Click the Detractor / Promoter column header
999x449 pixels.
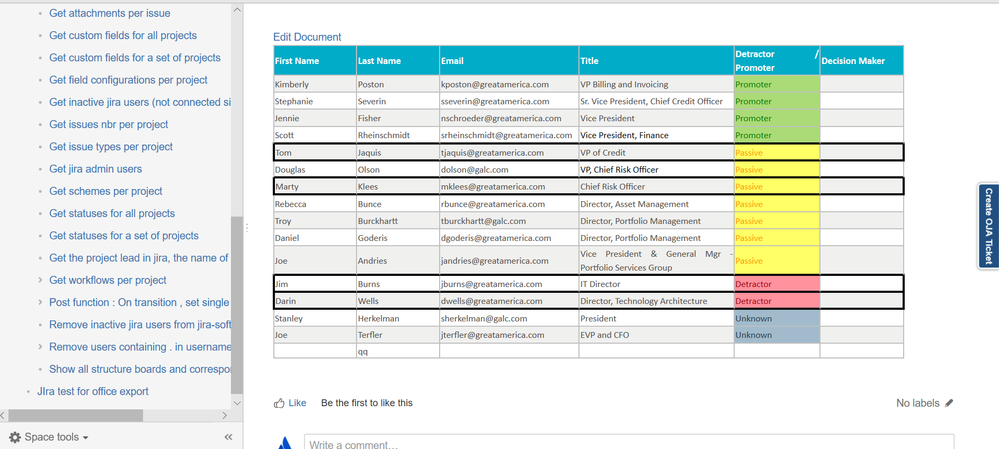click(x=777, y=61)
